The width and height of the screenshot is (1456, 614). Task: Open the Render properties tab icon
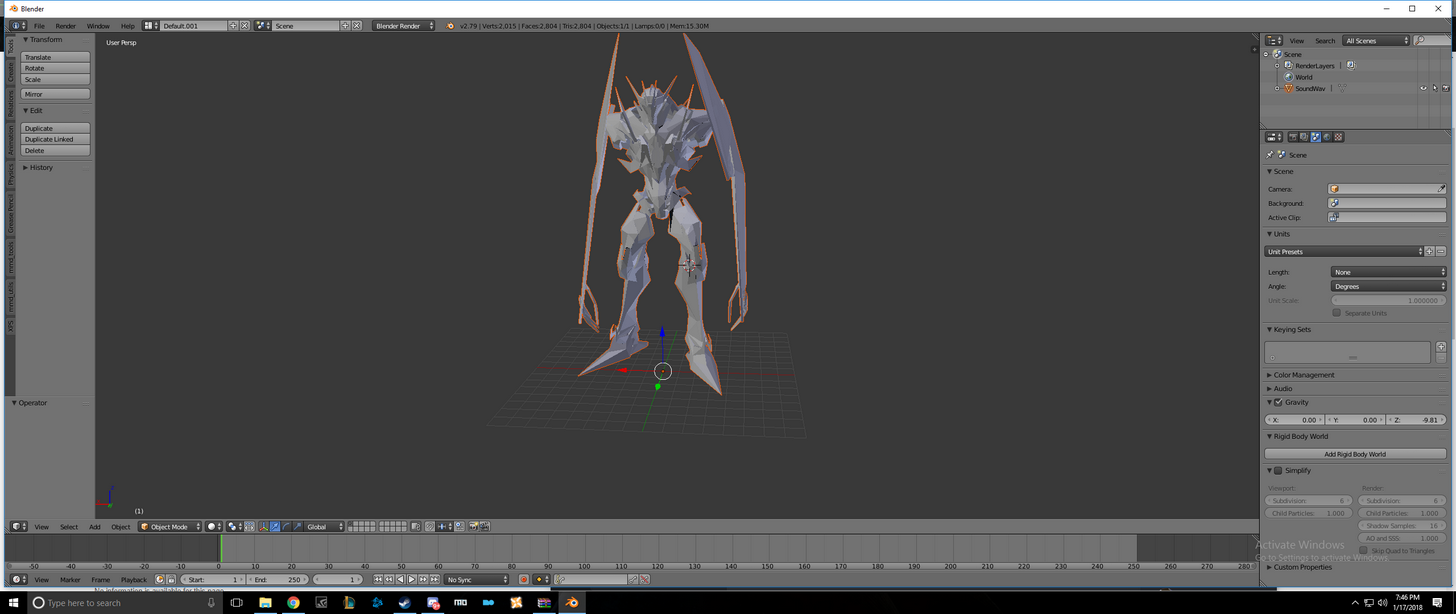pos(1293,137)
